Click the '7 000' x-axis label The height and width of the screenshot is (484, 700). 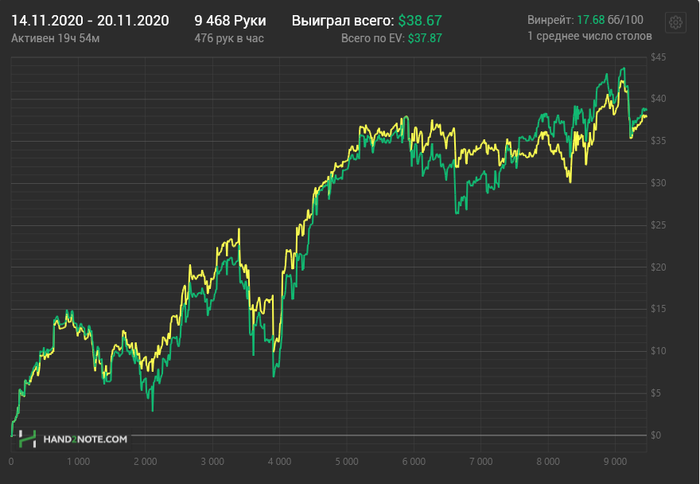click(481, 462)
